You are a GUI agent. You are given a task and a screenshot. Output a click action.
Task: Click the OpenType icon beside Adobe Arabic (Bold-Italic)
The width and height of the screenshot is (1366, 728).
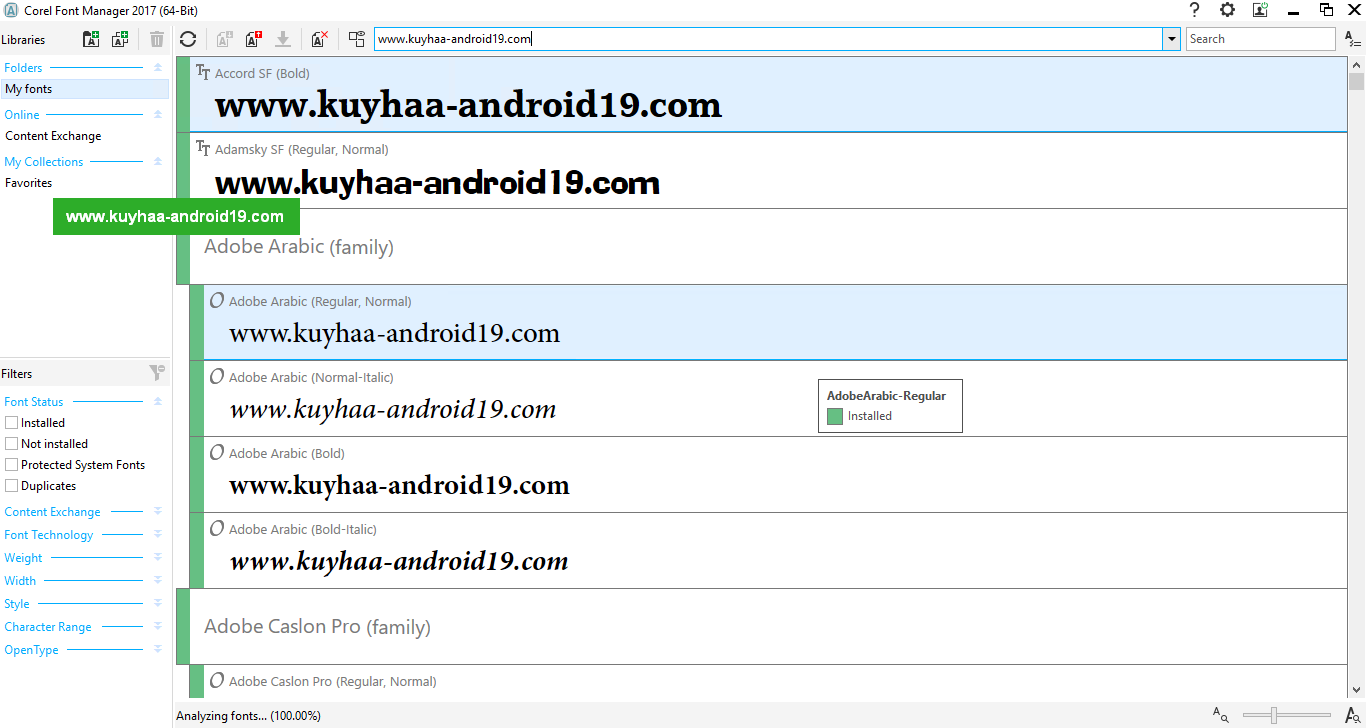(217, 529)
